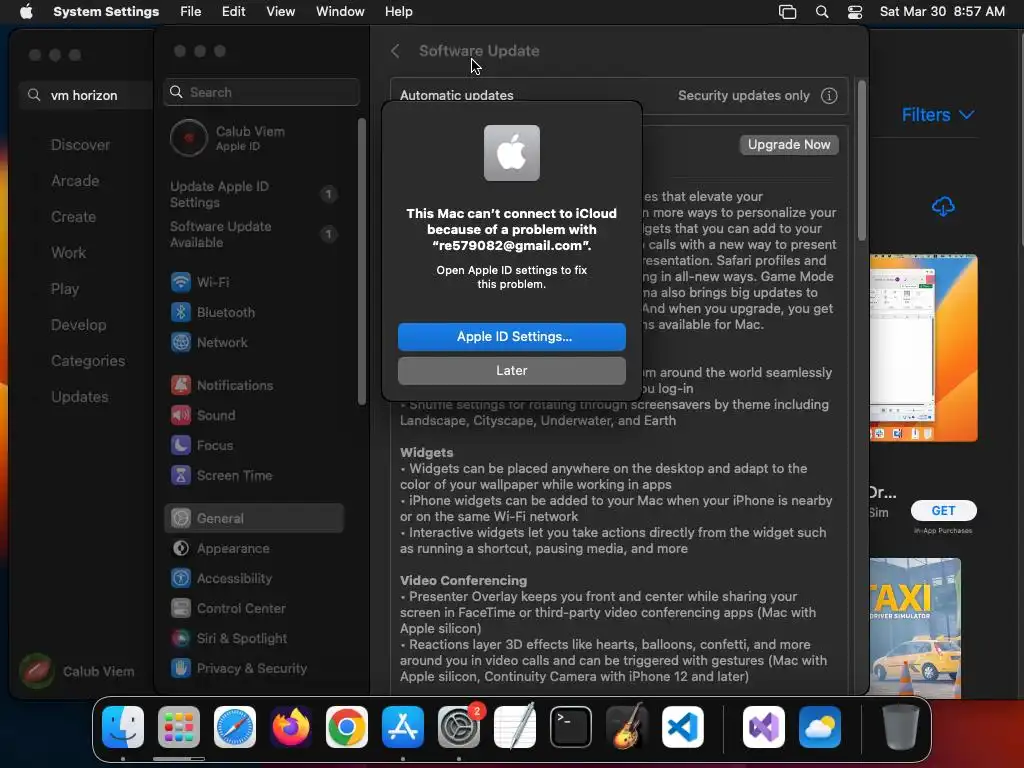Select Develop in App Store sidebar
Image resolution: width=1024 pixels, height=768 pixels.
78,325
